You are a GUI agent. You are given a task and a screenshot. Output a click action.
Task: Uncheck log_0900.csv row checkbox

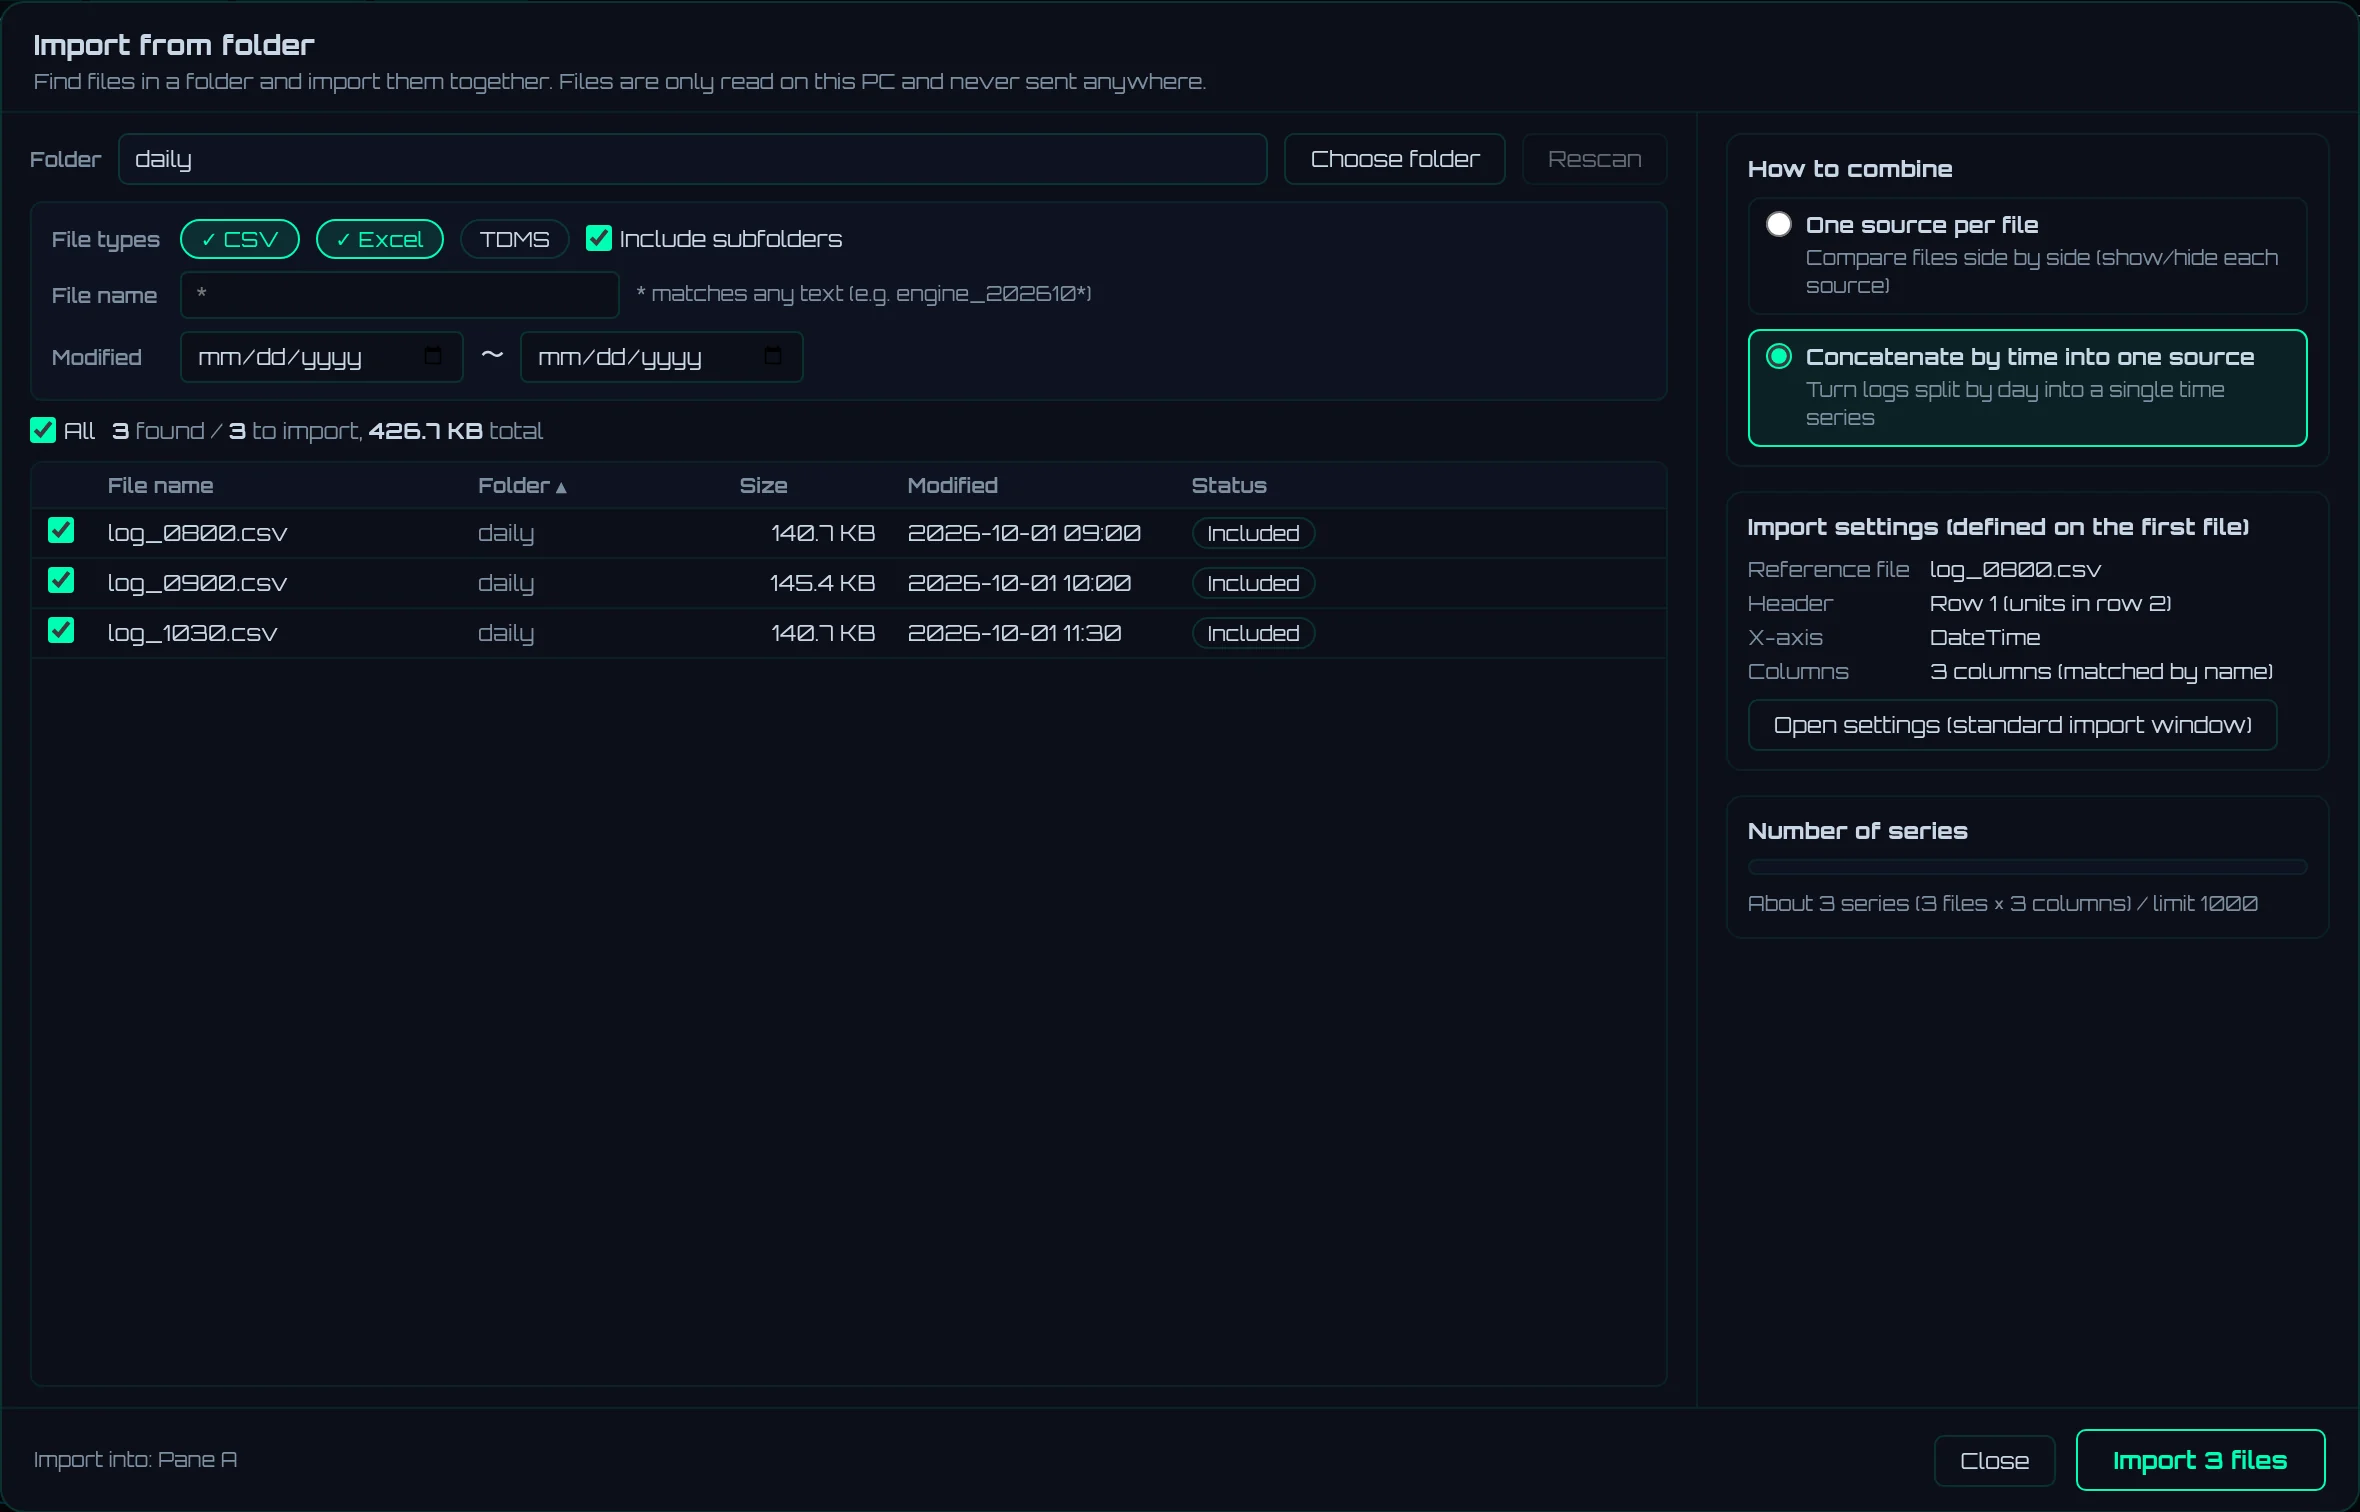[x=61, y=580]
